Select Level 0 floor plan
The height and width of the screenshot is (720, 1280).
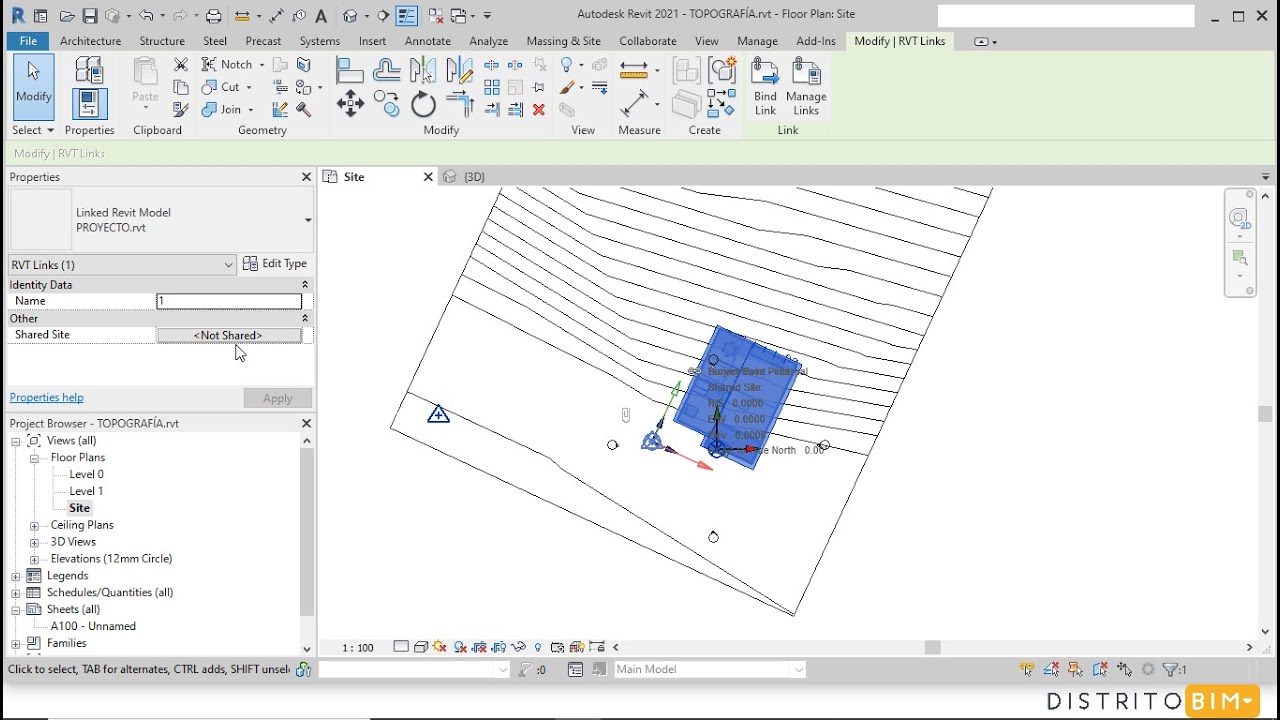coord(86,475)
